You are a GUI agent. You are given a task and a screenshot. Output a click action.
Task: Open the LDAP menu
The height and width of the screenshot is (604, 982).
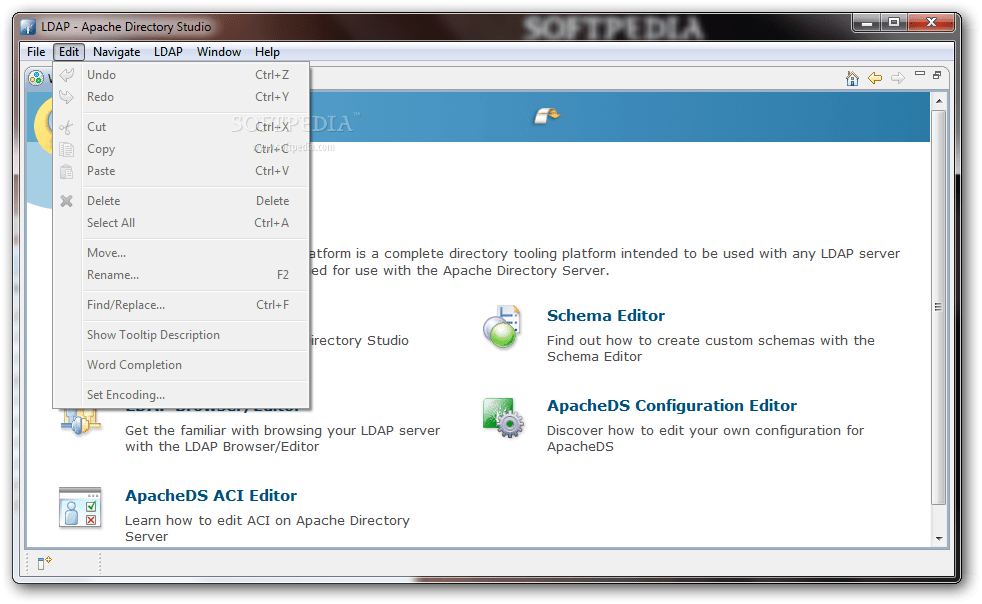(168, 52)
